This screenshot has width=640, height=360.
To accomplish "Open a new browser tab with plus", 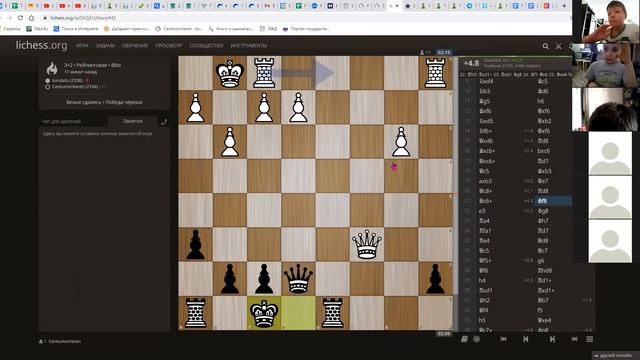I will pyautogui.click(x=564, y=6).
